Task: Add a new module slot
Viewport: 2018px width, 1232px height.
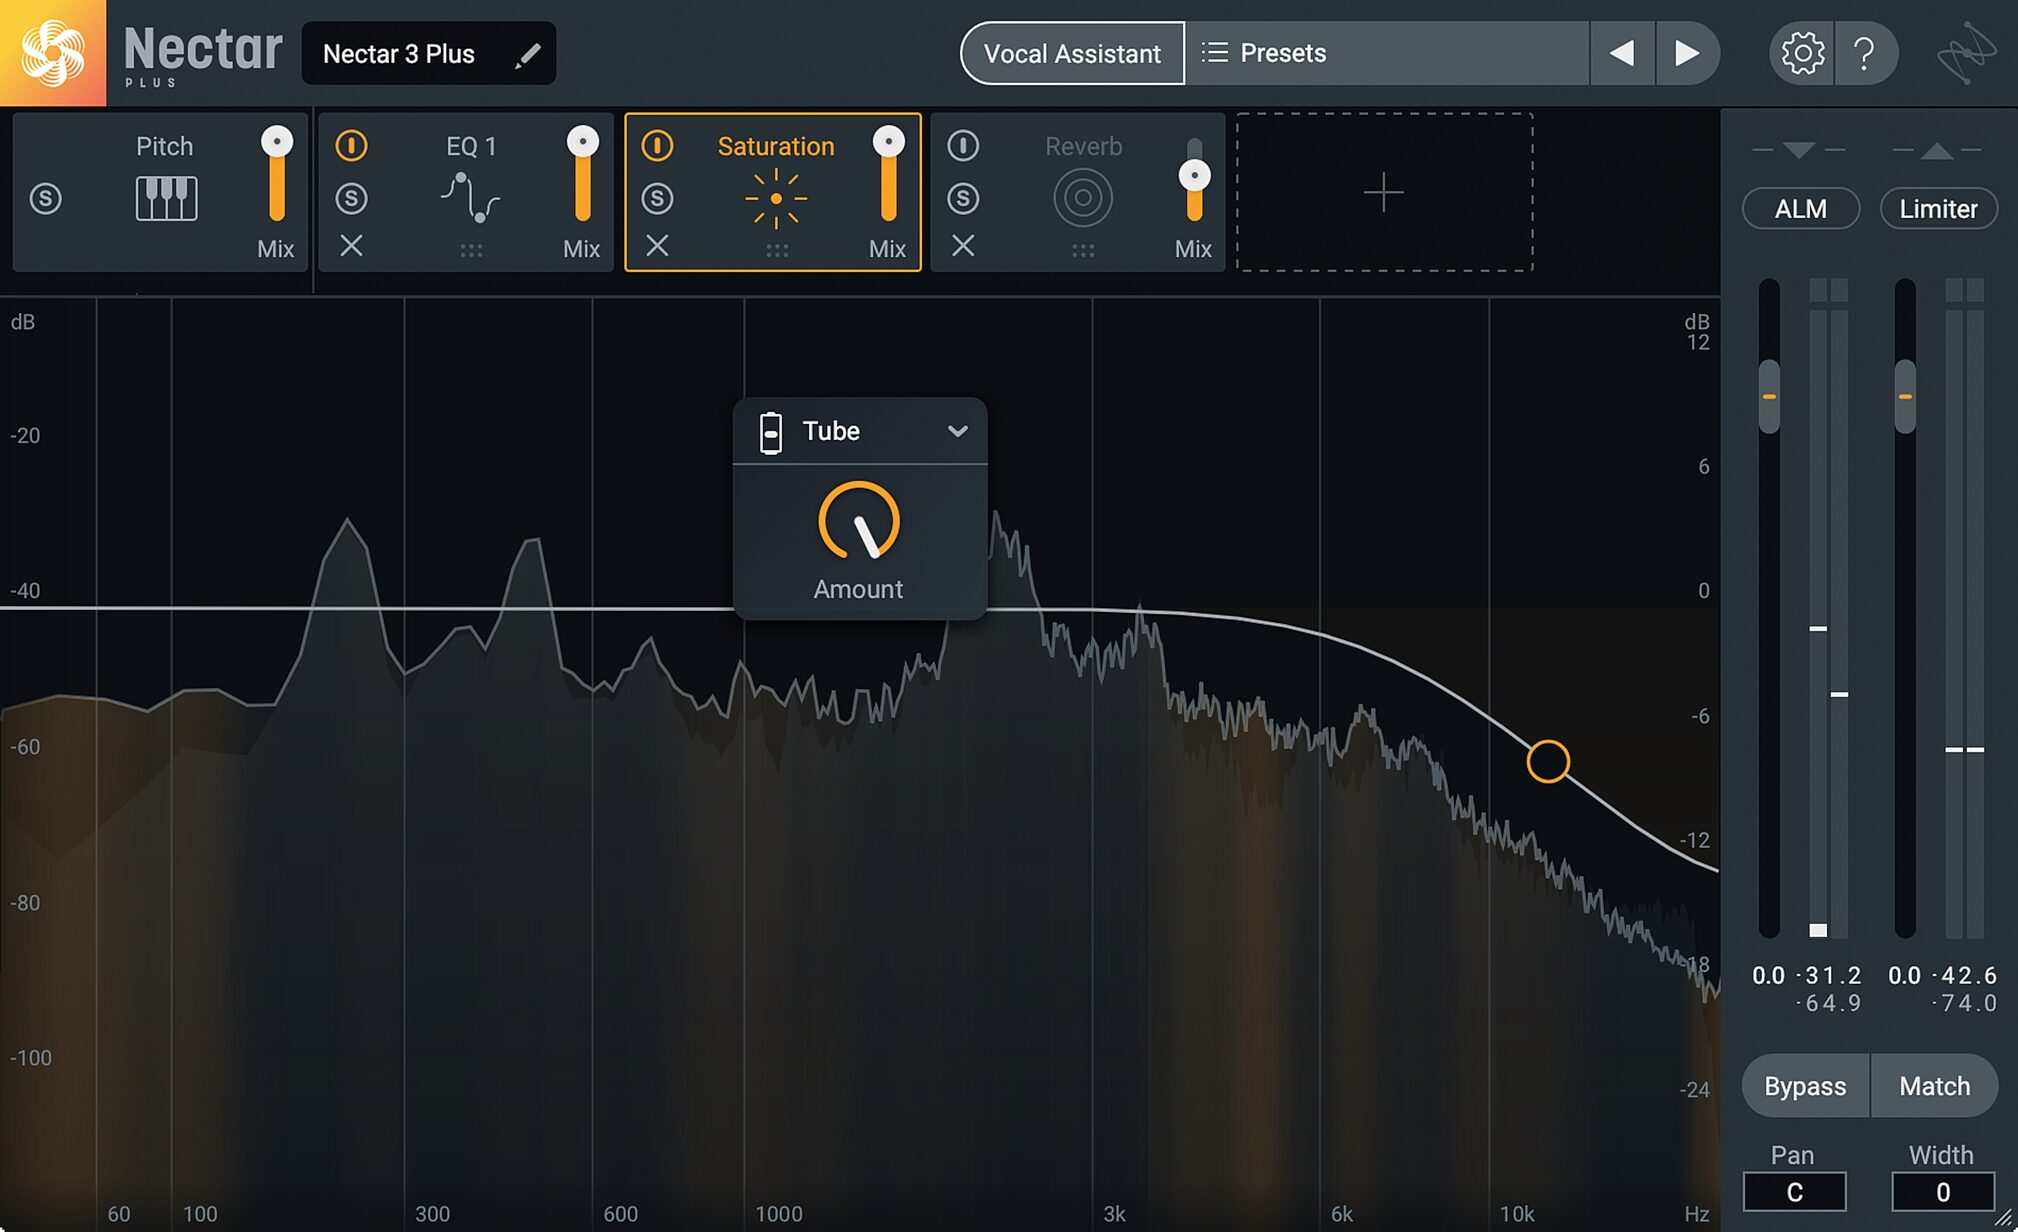Action: (x=1384, y=192)
